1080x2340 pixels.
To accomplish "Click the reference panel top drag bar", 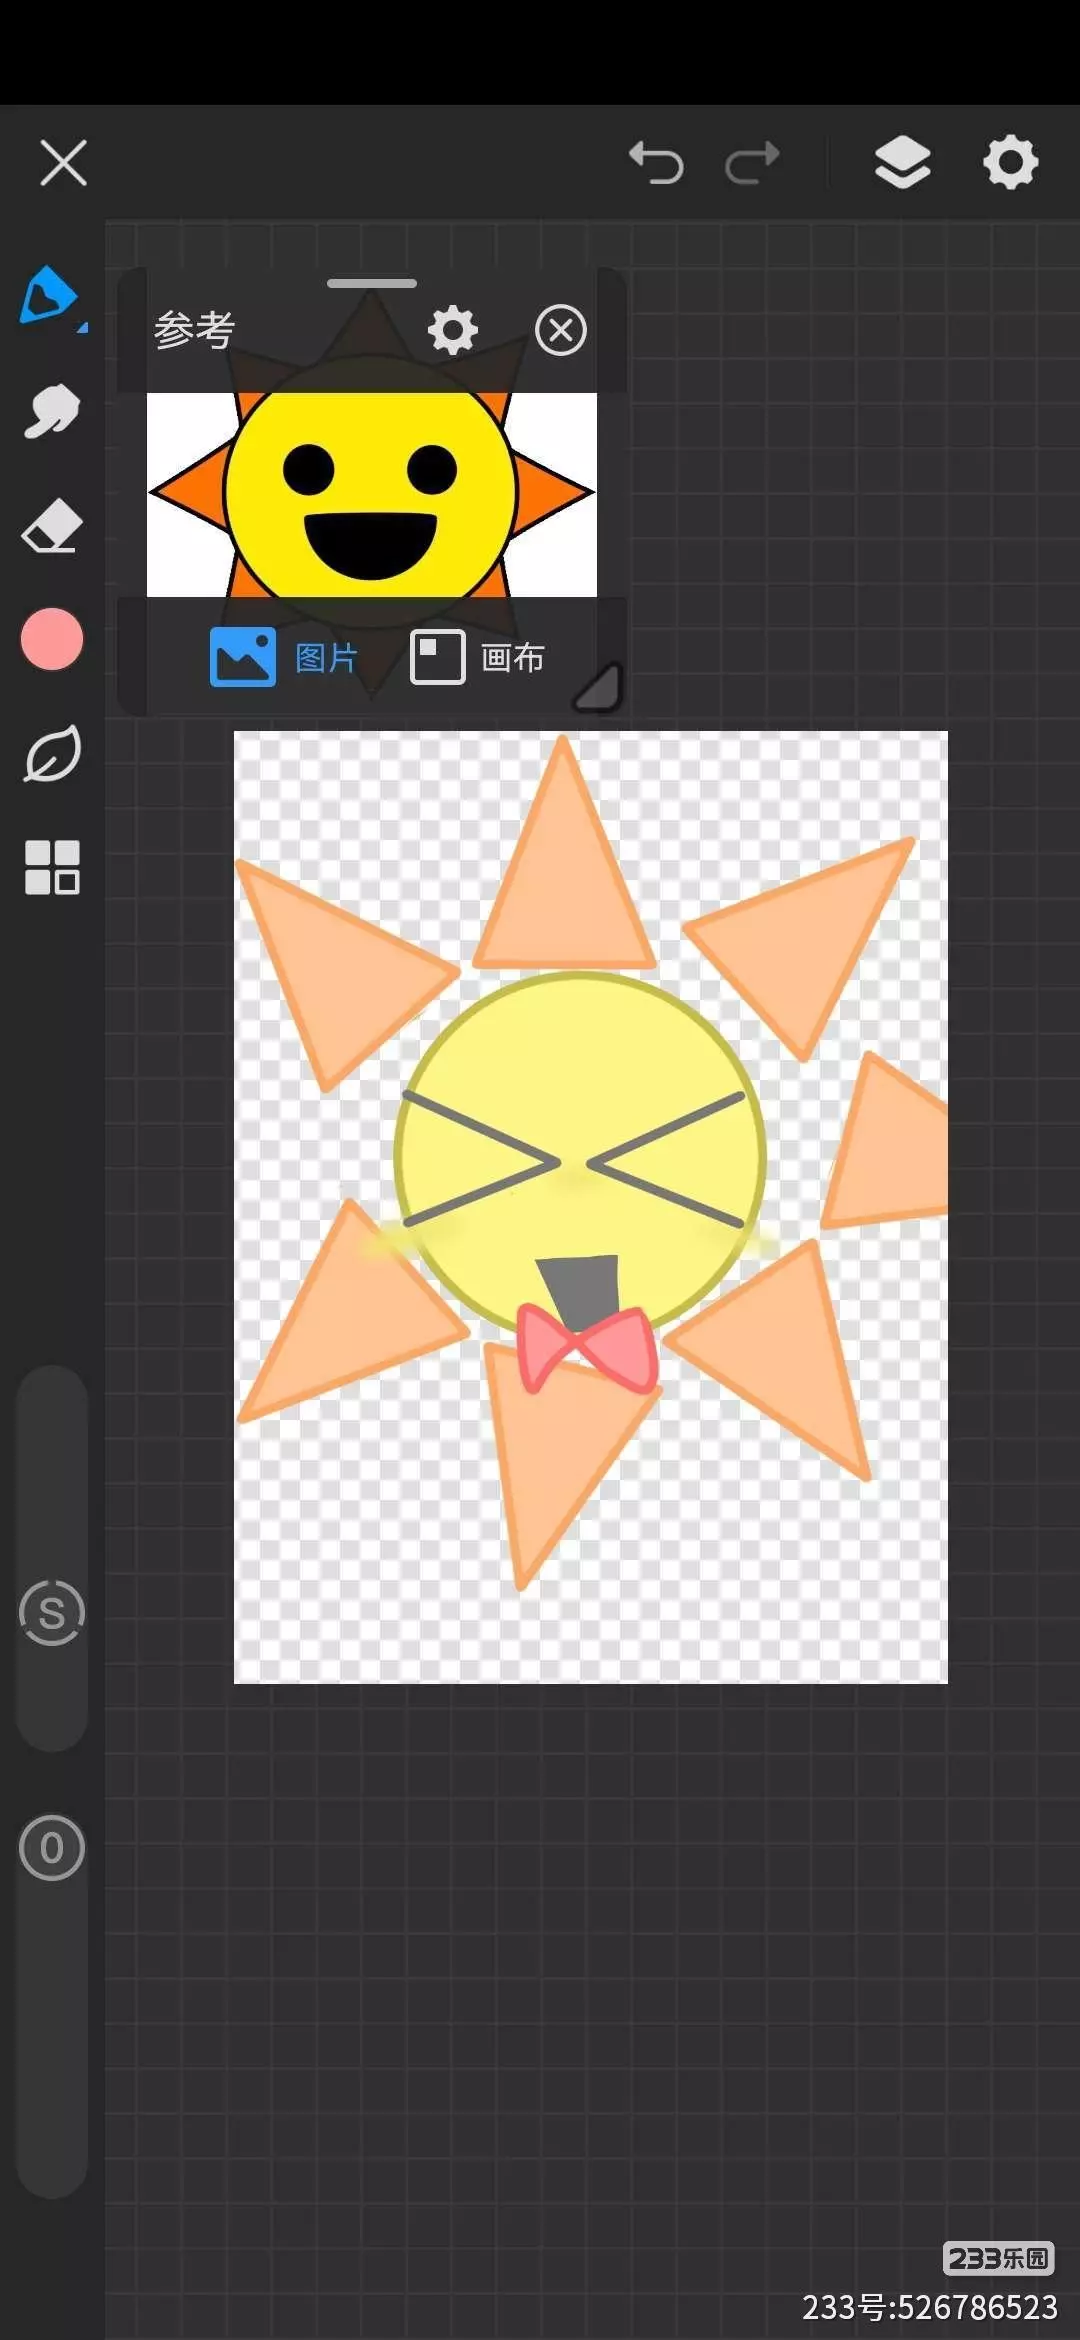I will (x=372, y=283).
